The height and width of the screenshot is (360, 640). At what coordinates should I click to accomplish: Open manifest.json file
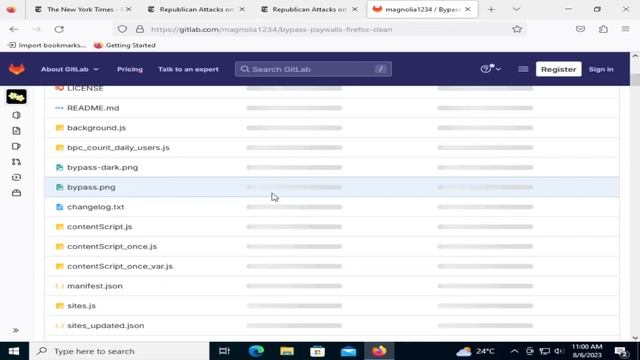pos(95,286)
